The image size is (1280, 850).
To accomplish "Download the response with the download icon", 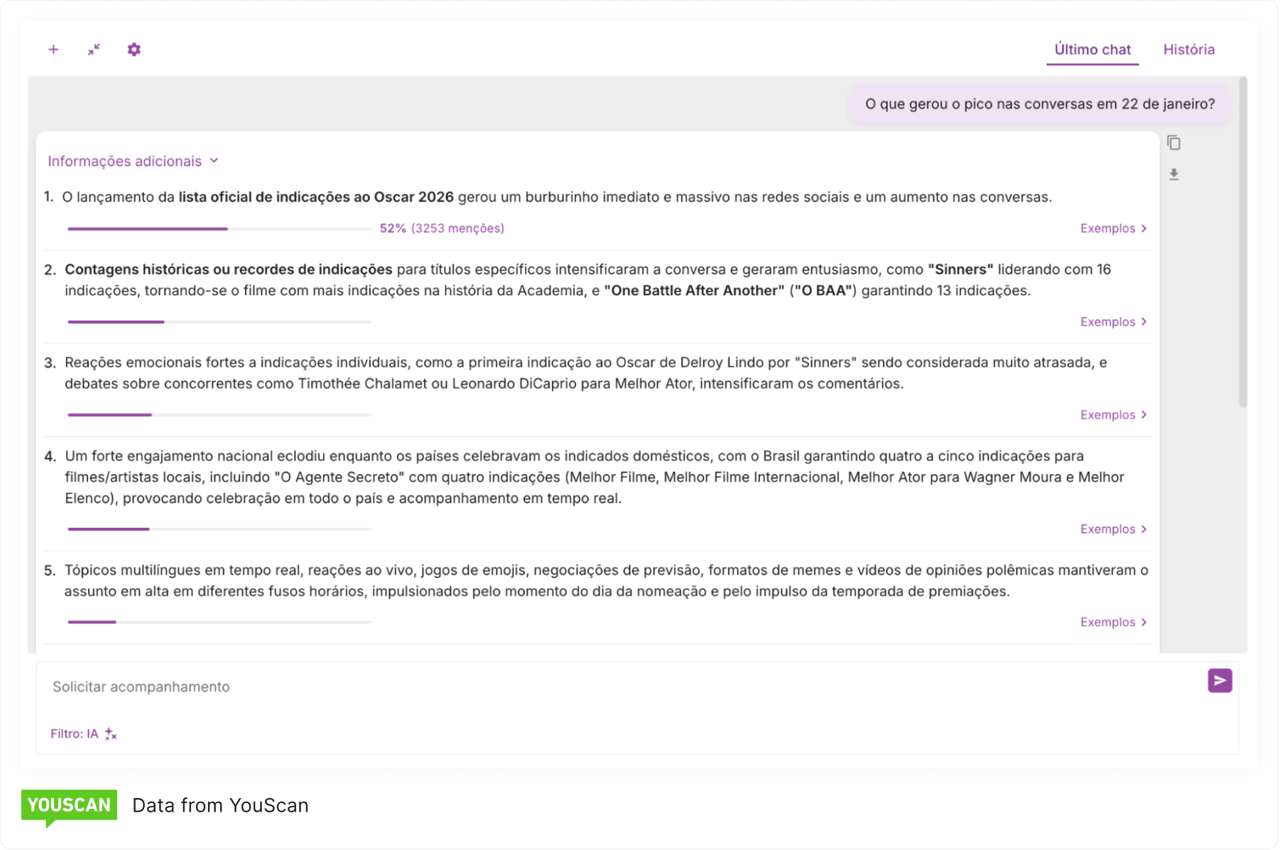I will (x=1174, y=175).
